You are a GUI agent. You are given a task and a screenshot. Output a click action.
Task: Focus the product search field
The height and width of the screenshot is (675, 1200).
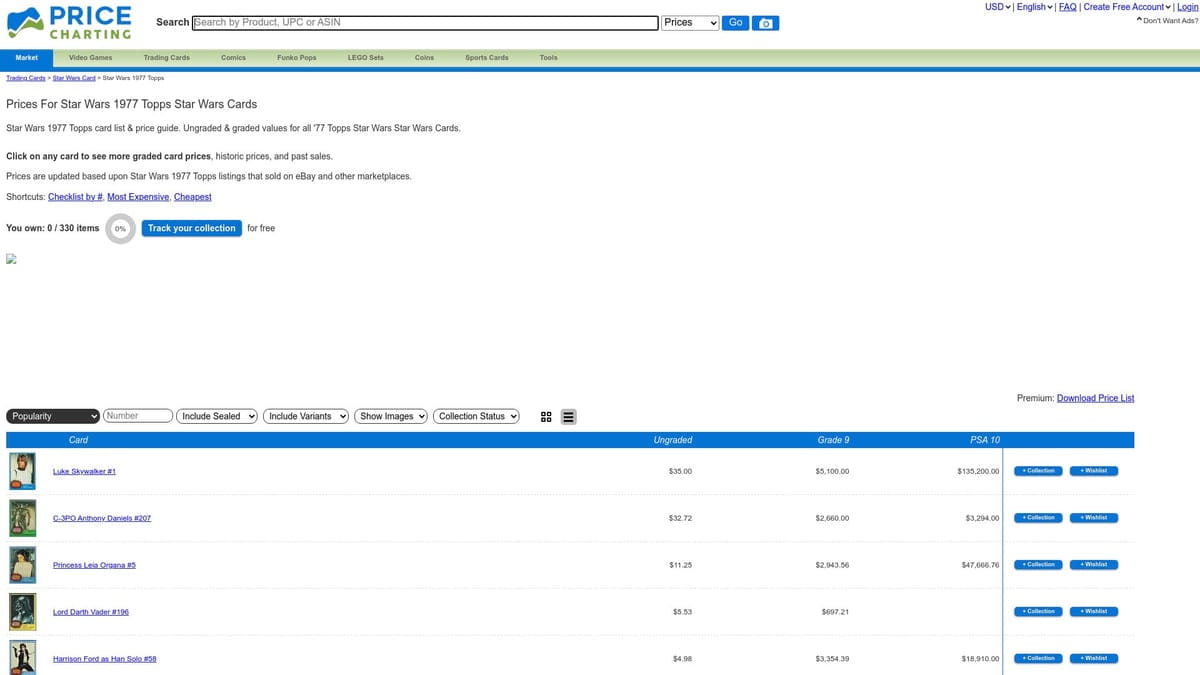click(425, 23)
